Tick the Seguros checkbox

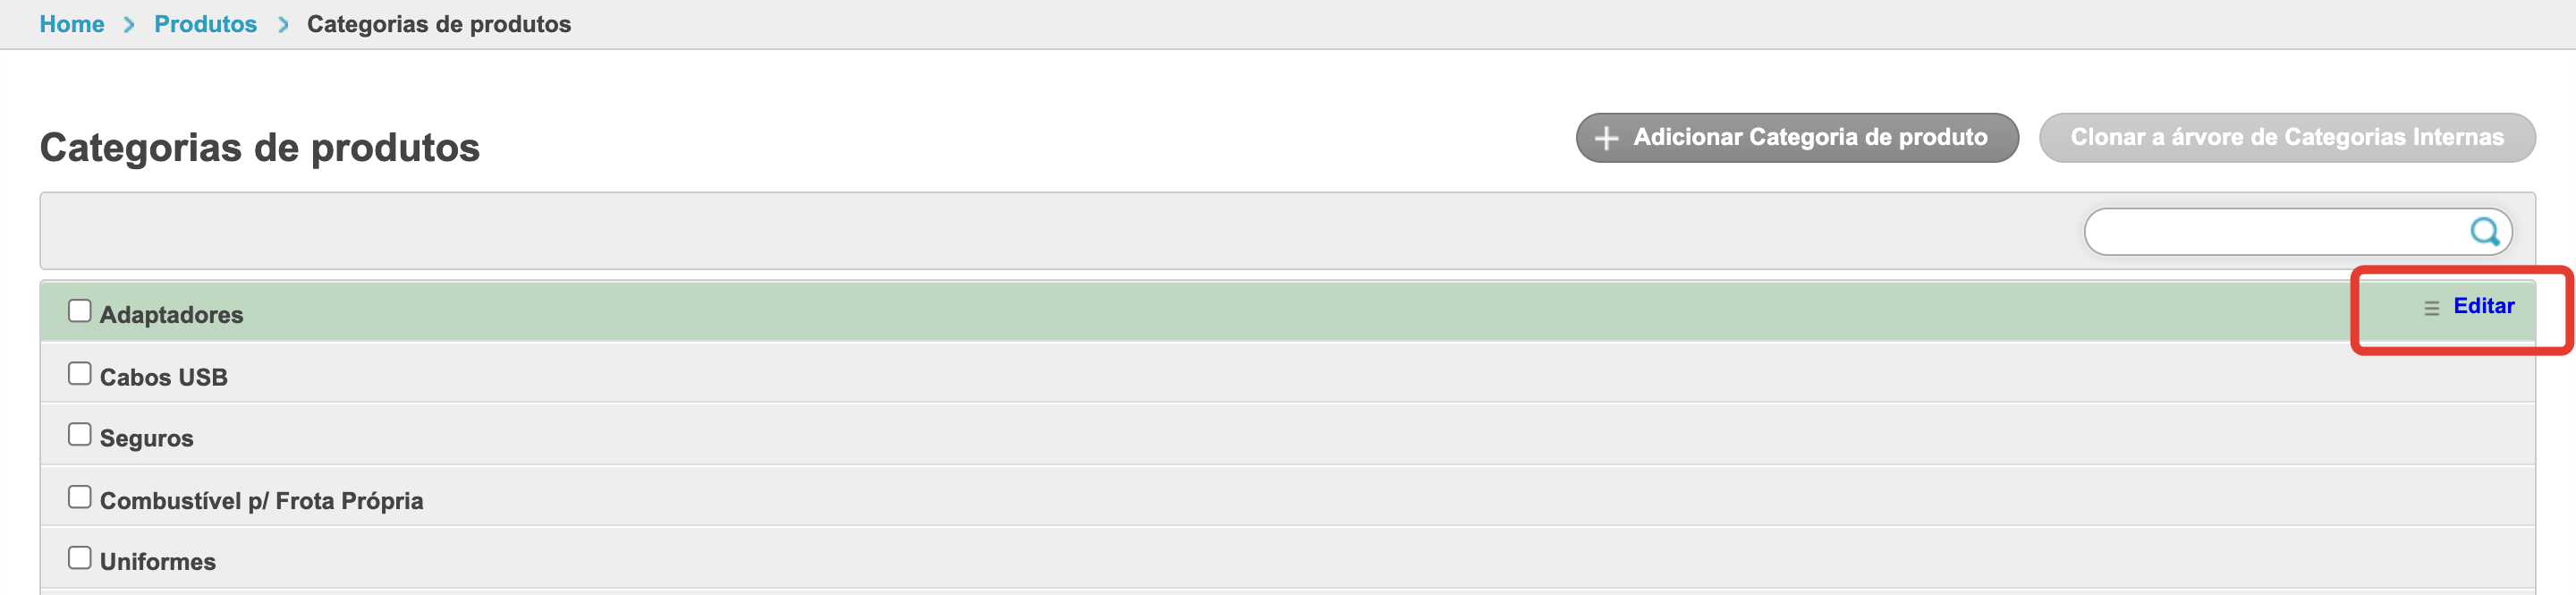79,435
